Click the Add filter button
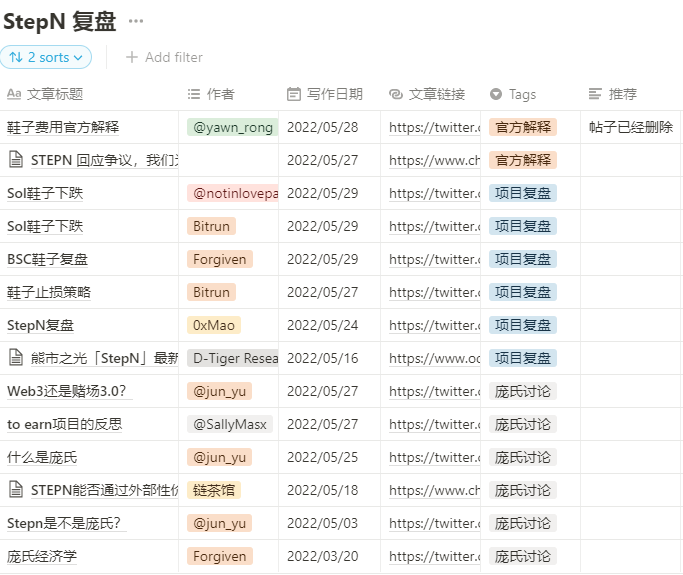This screenshot has width=683, height=575. point(164,57)
